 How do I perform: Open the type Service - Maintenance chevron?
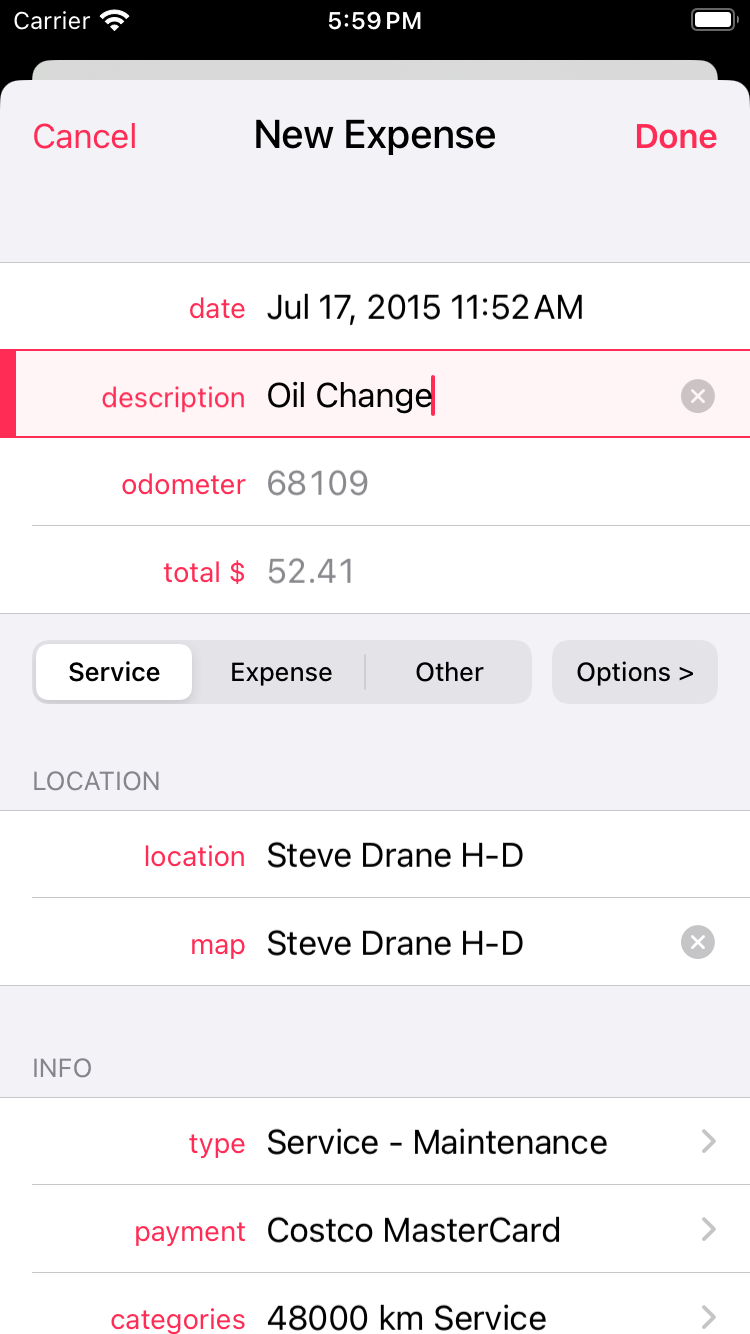[709, 1141]
